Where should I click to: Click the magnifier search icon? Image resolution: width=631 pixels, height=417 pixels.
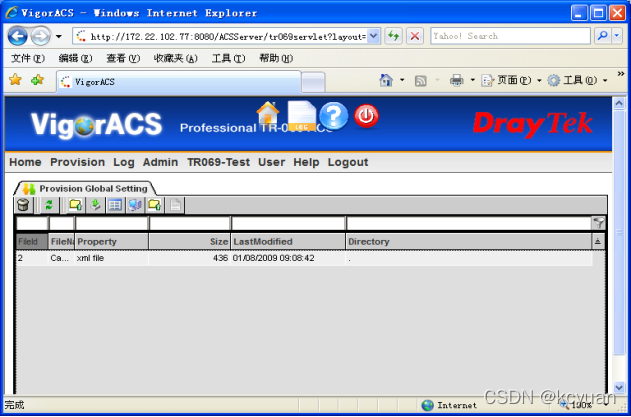tap(602, 36)
